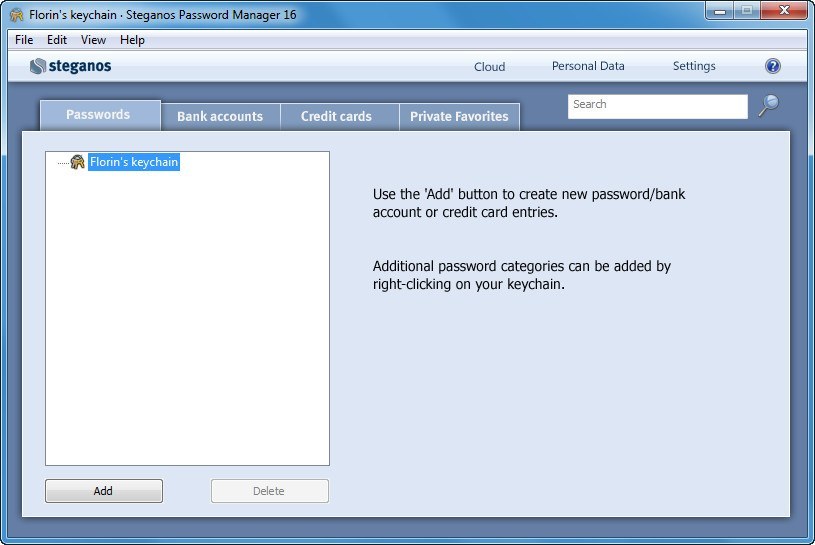Switch to the Private Favorites tab
815x545 pixels.
(x=459, y=116)
